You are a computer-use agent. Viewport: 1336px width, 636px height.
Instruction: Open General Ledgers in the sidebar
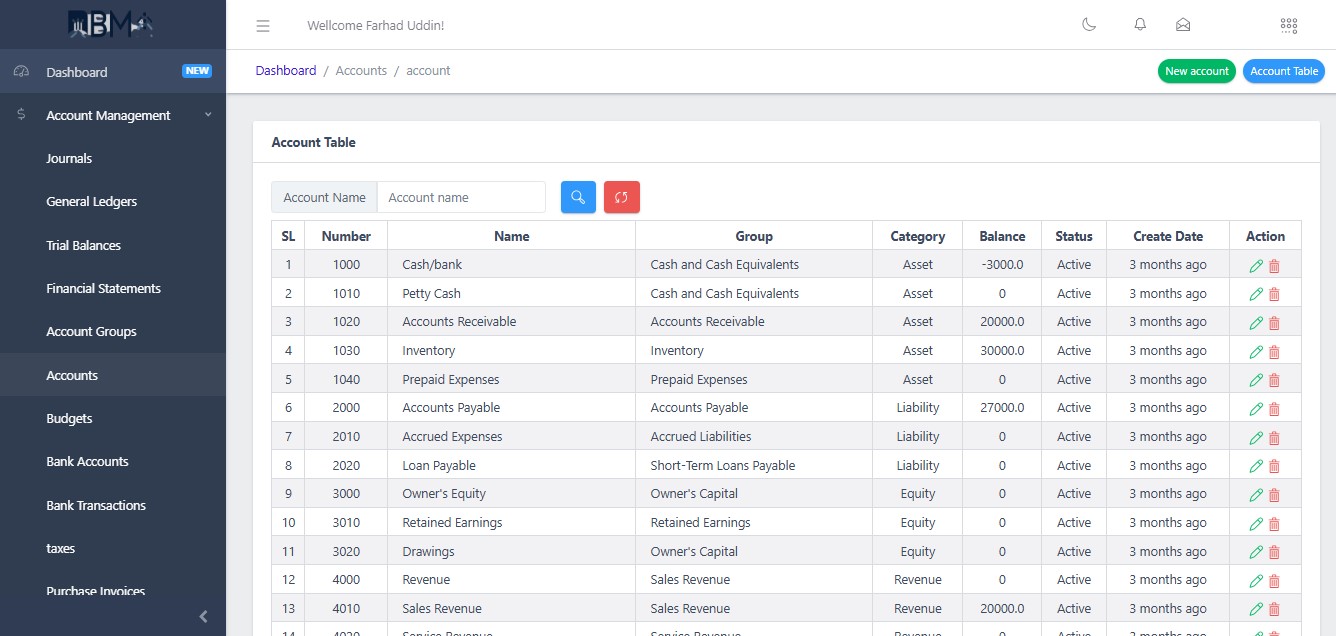click(113, 201)
